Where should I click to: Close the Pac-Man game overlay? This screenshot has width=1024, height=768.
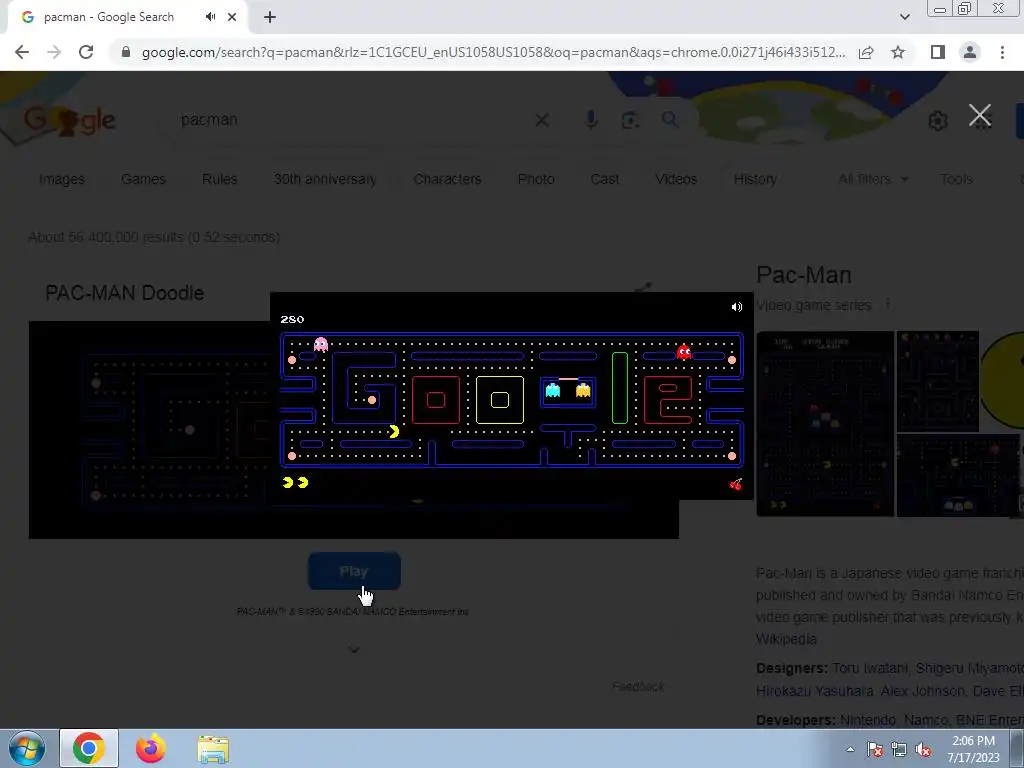tap(980, 116)
